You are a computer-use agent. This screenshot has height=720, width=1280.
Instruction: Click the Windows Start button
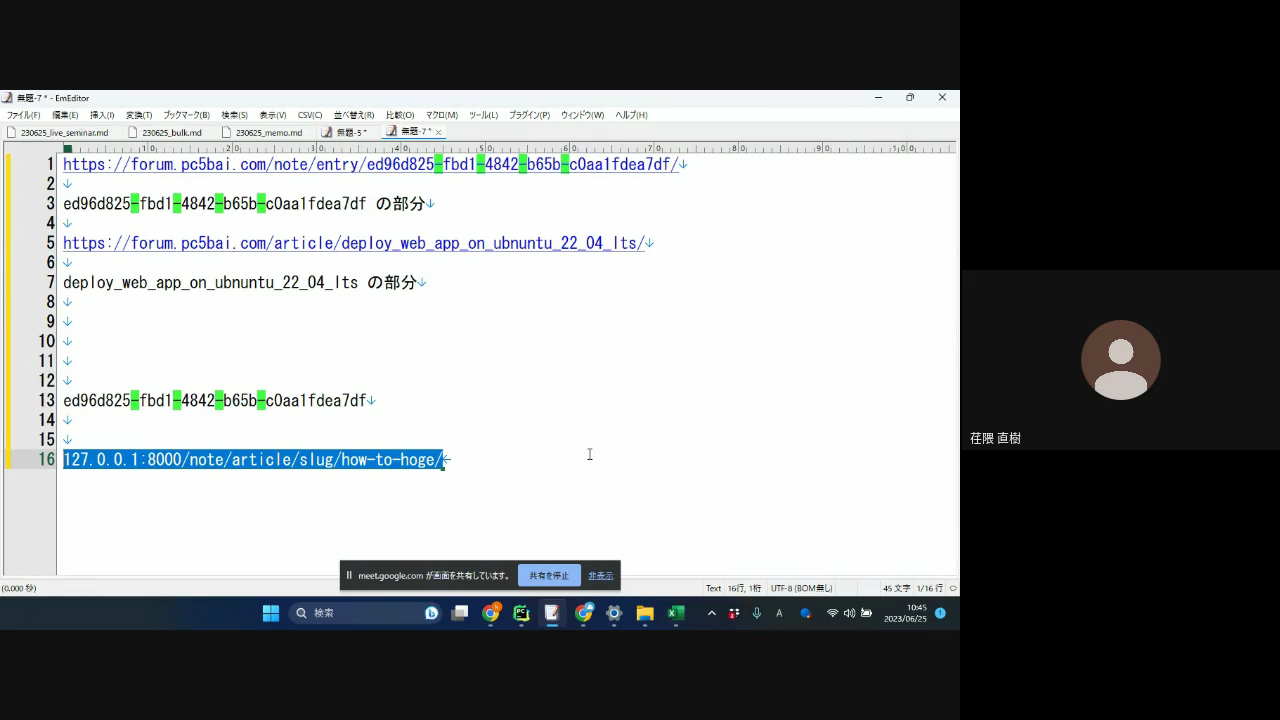[x=271, y=613]
